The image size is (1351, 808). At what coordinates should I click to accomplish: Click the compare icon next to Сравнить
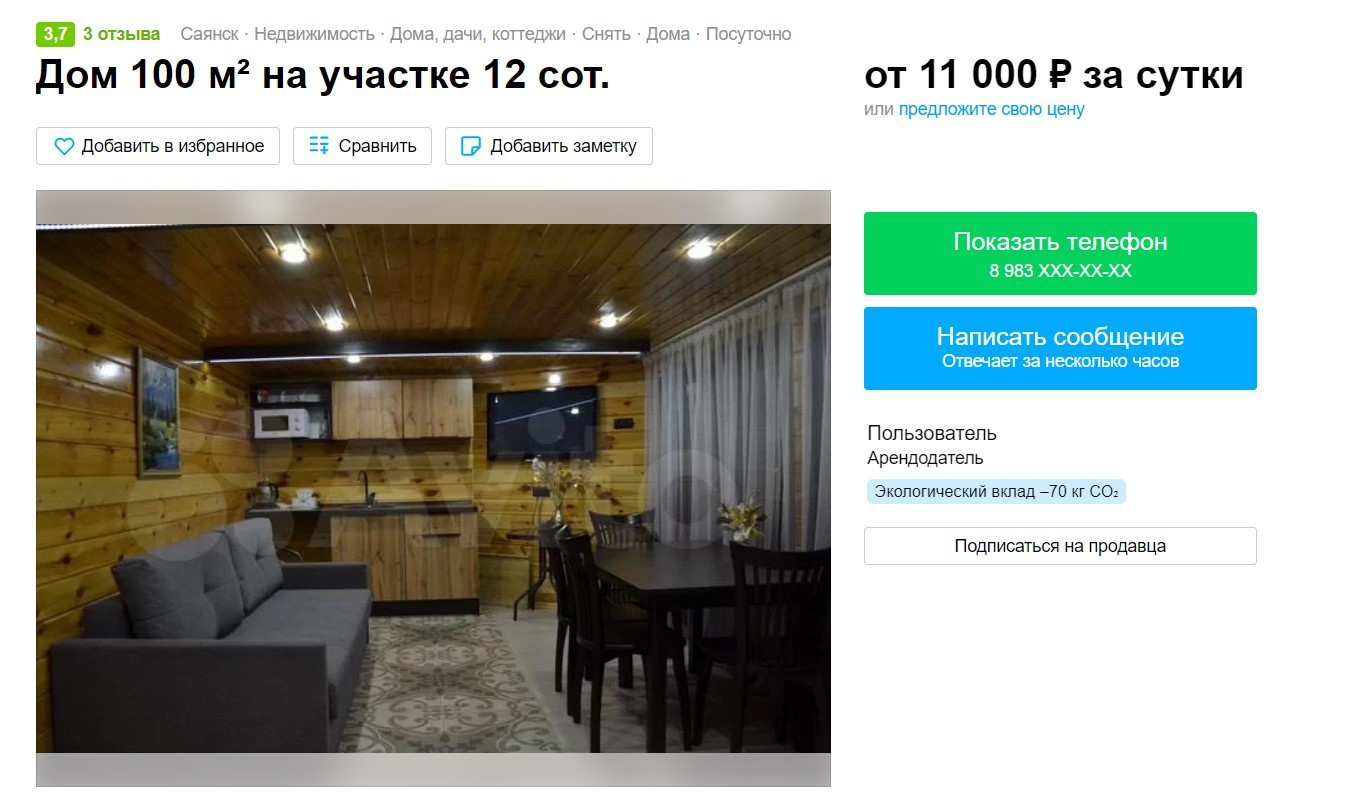click(319, 146)
